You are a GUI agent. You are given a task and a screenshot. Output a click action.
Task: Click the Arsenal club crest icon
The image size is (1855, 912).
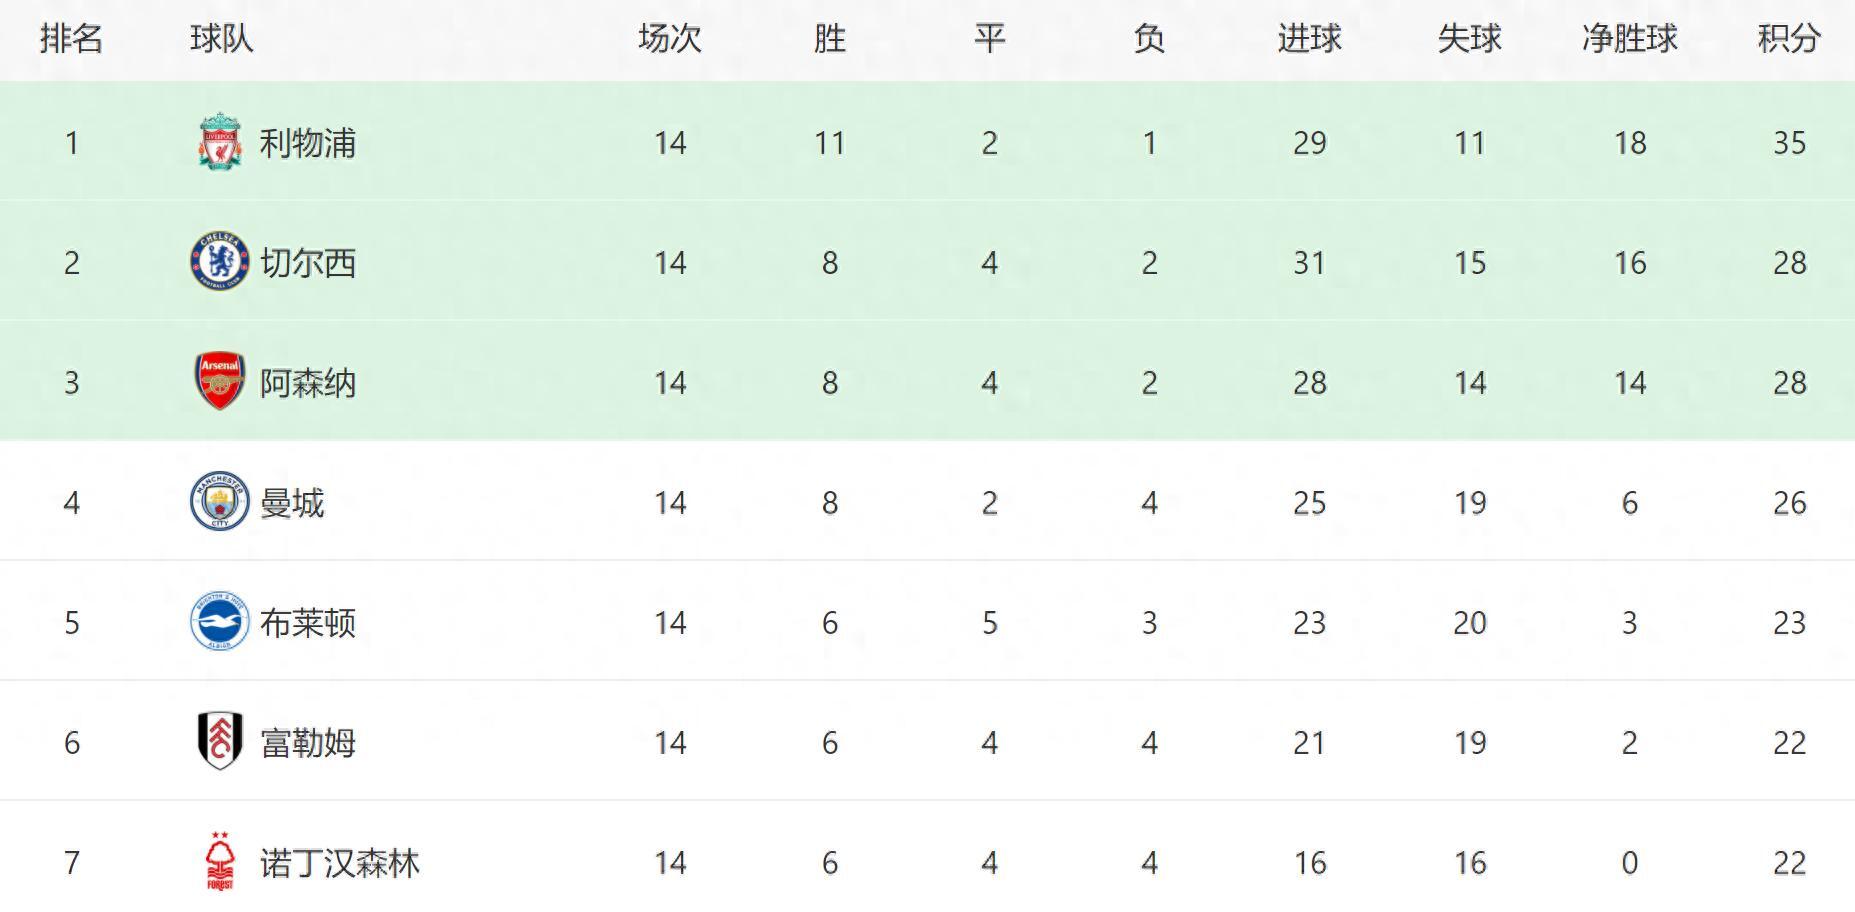pyautogui.click(x=219, y=381)
